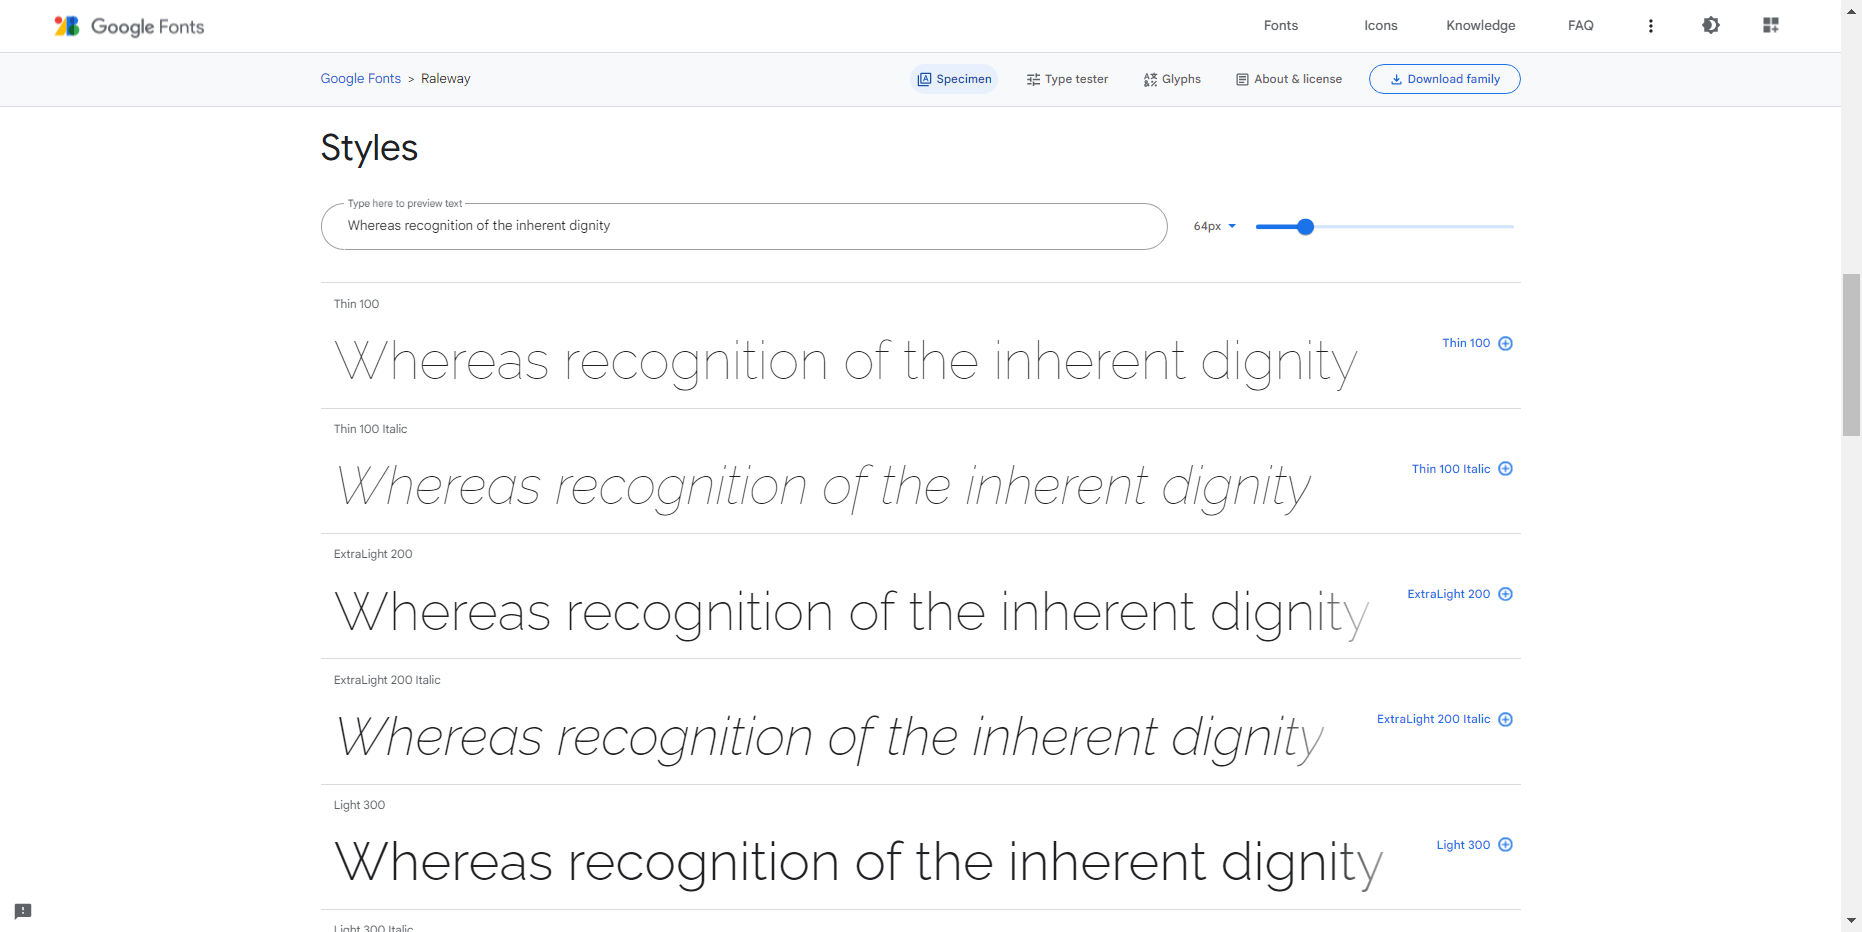This screenshot has width=1862, height=932.
Task: Open the three-dot more options menu
Action: [1650, 26]
